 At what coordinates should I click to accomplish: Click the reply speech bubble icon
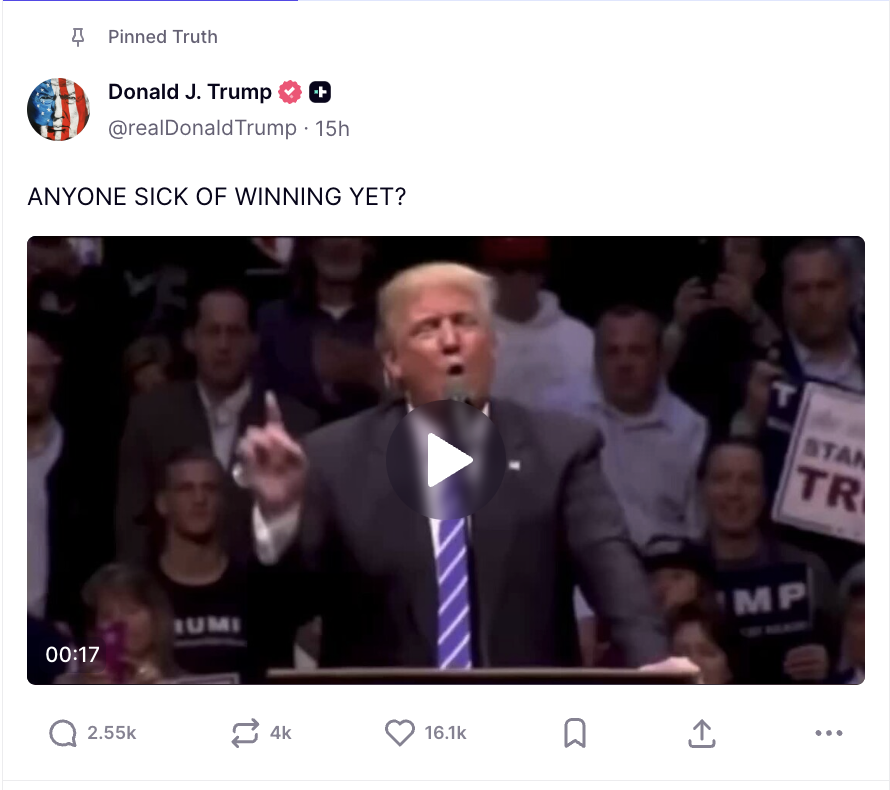coord(62,733)
